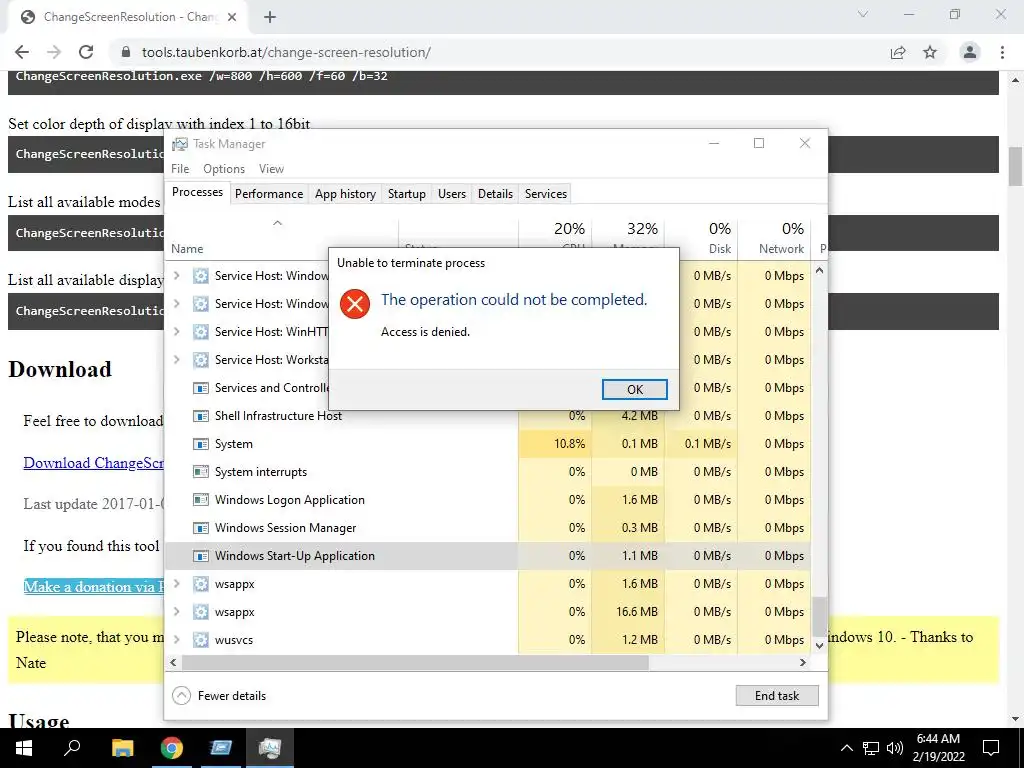Switch to the Performance tab
This screenshot has height=768, width=1024.
point(269,193)
